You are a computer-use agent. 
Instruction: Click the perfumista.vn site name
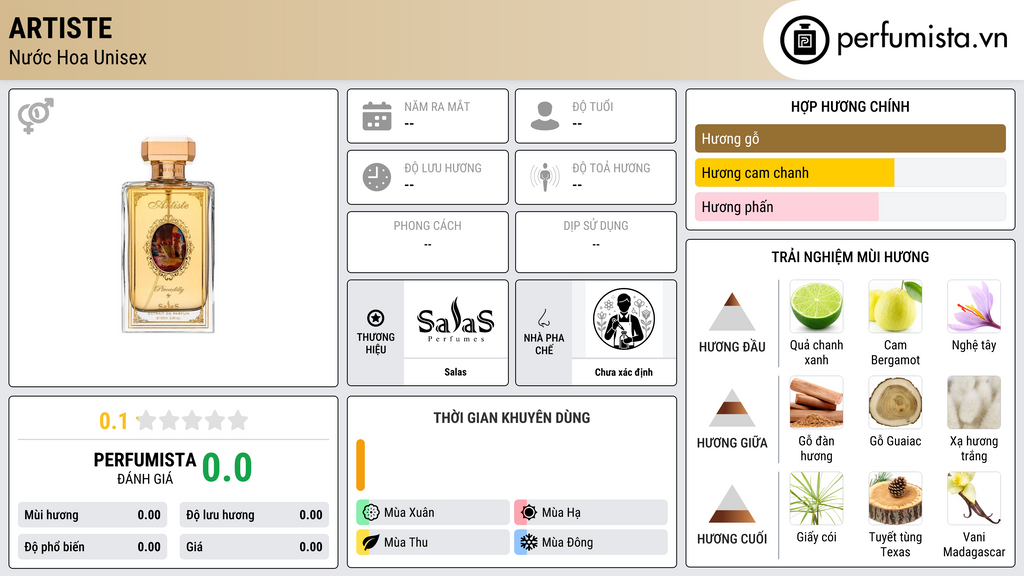coord(922,39)
